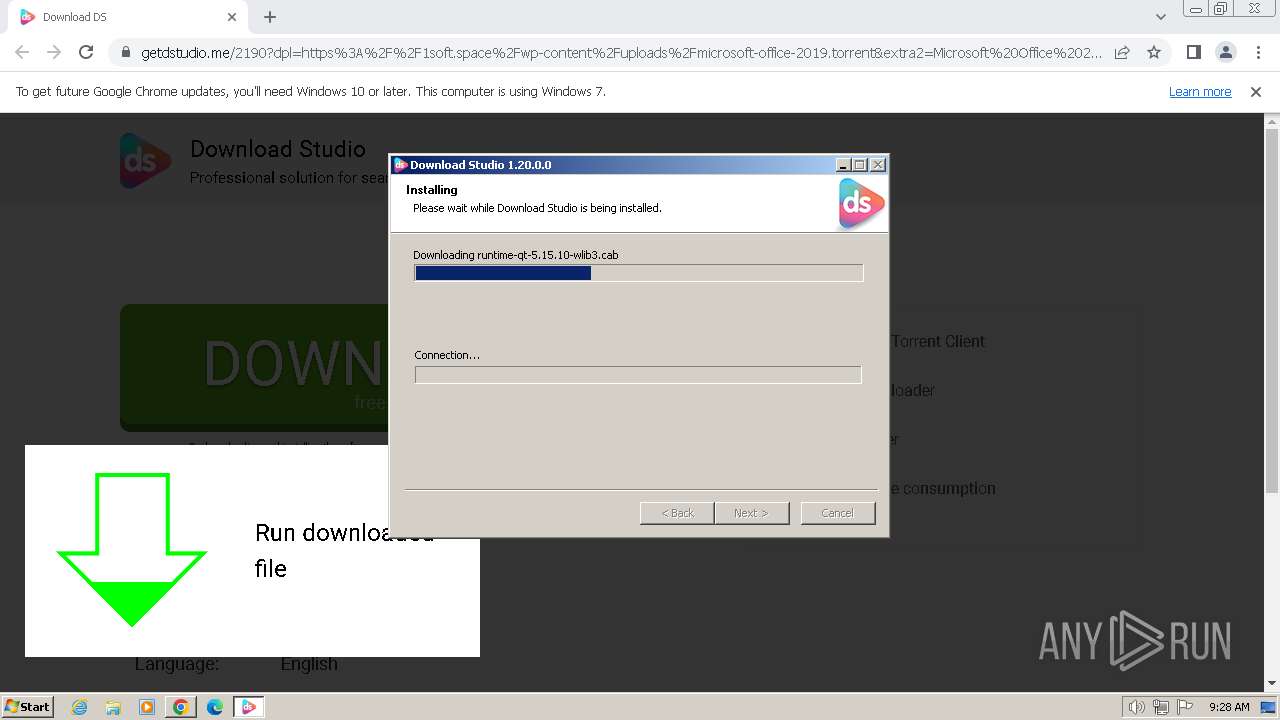
Task: Click the ds logo in installer header
Action: coord(860,203)
